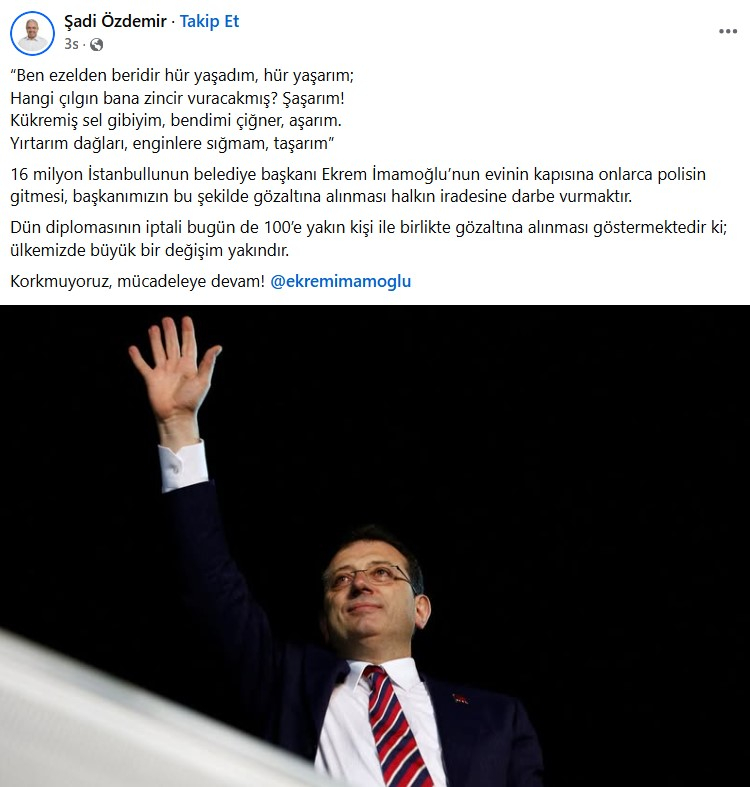Click the poem line "Hangi çılgın bana zincir"
Screen dimensions: 750x787
click(x=177, y=98)
